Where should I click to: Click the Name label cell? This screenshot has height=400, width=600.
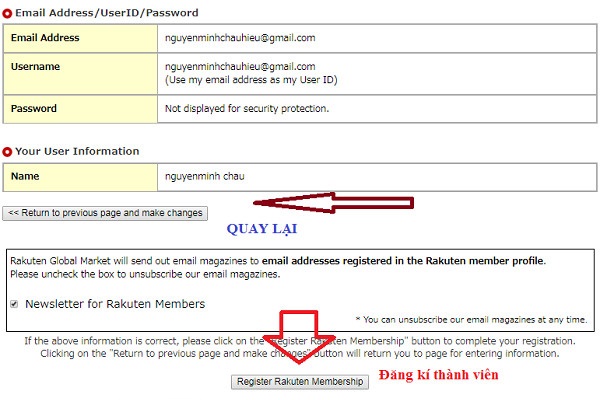[x=80, y=177]
